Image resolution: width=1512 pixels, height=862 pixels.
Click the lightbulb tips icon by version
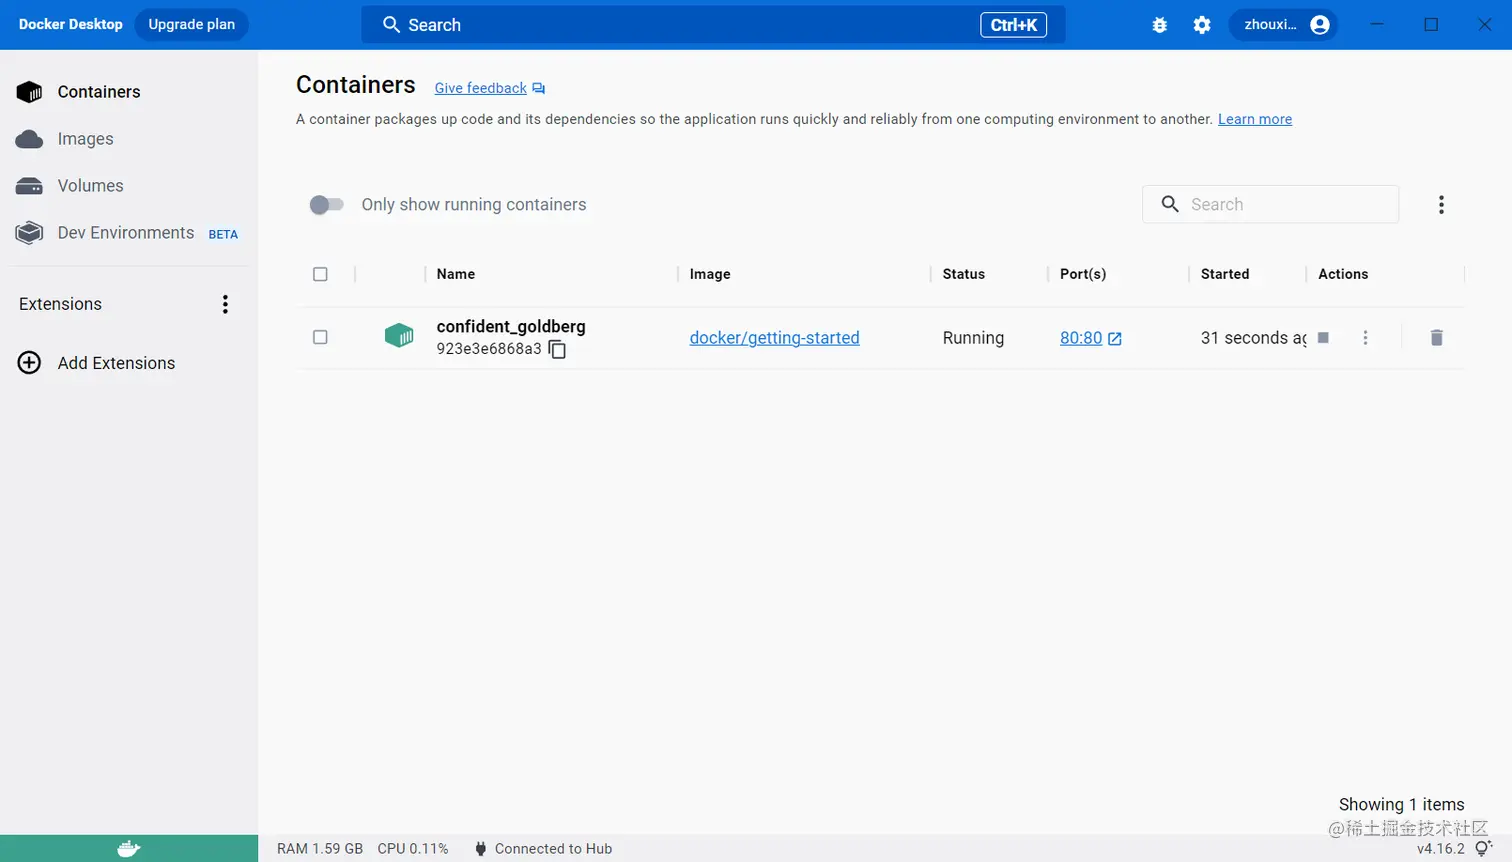pos(1484,848)
